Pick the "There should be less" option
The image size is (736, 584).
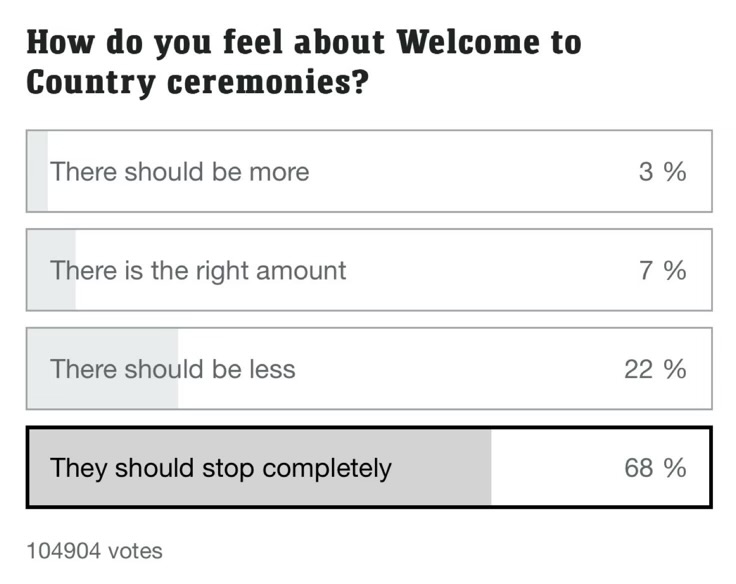click(173, 369)
